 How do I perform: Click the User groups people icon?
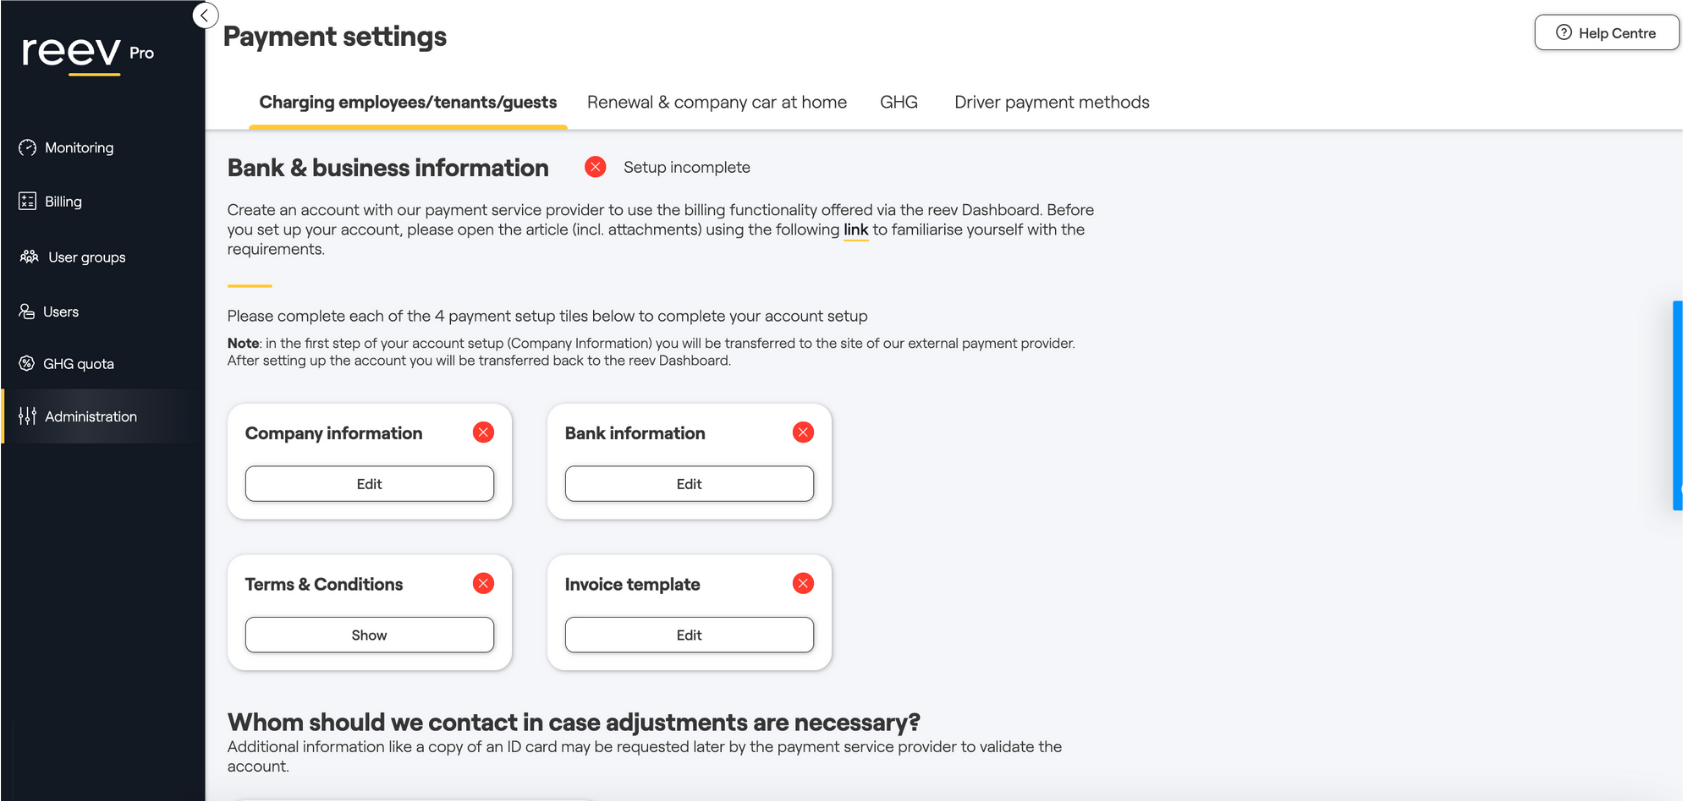pos(29,257)
